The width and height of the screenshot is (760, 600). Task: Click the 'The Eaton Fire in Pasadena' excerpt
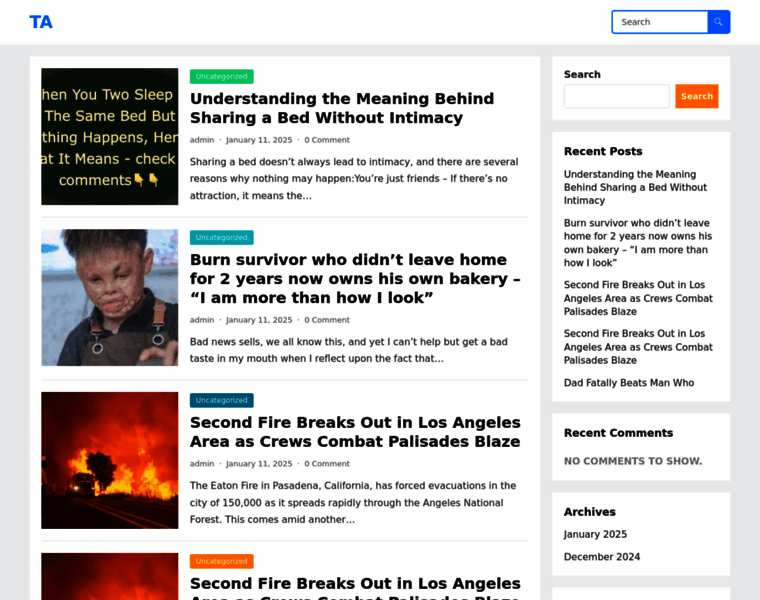(x=353, y=503)
